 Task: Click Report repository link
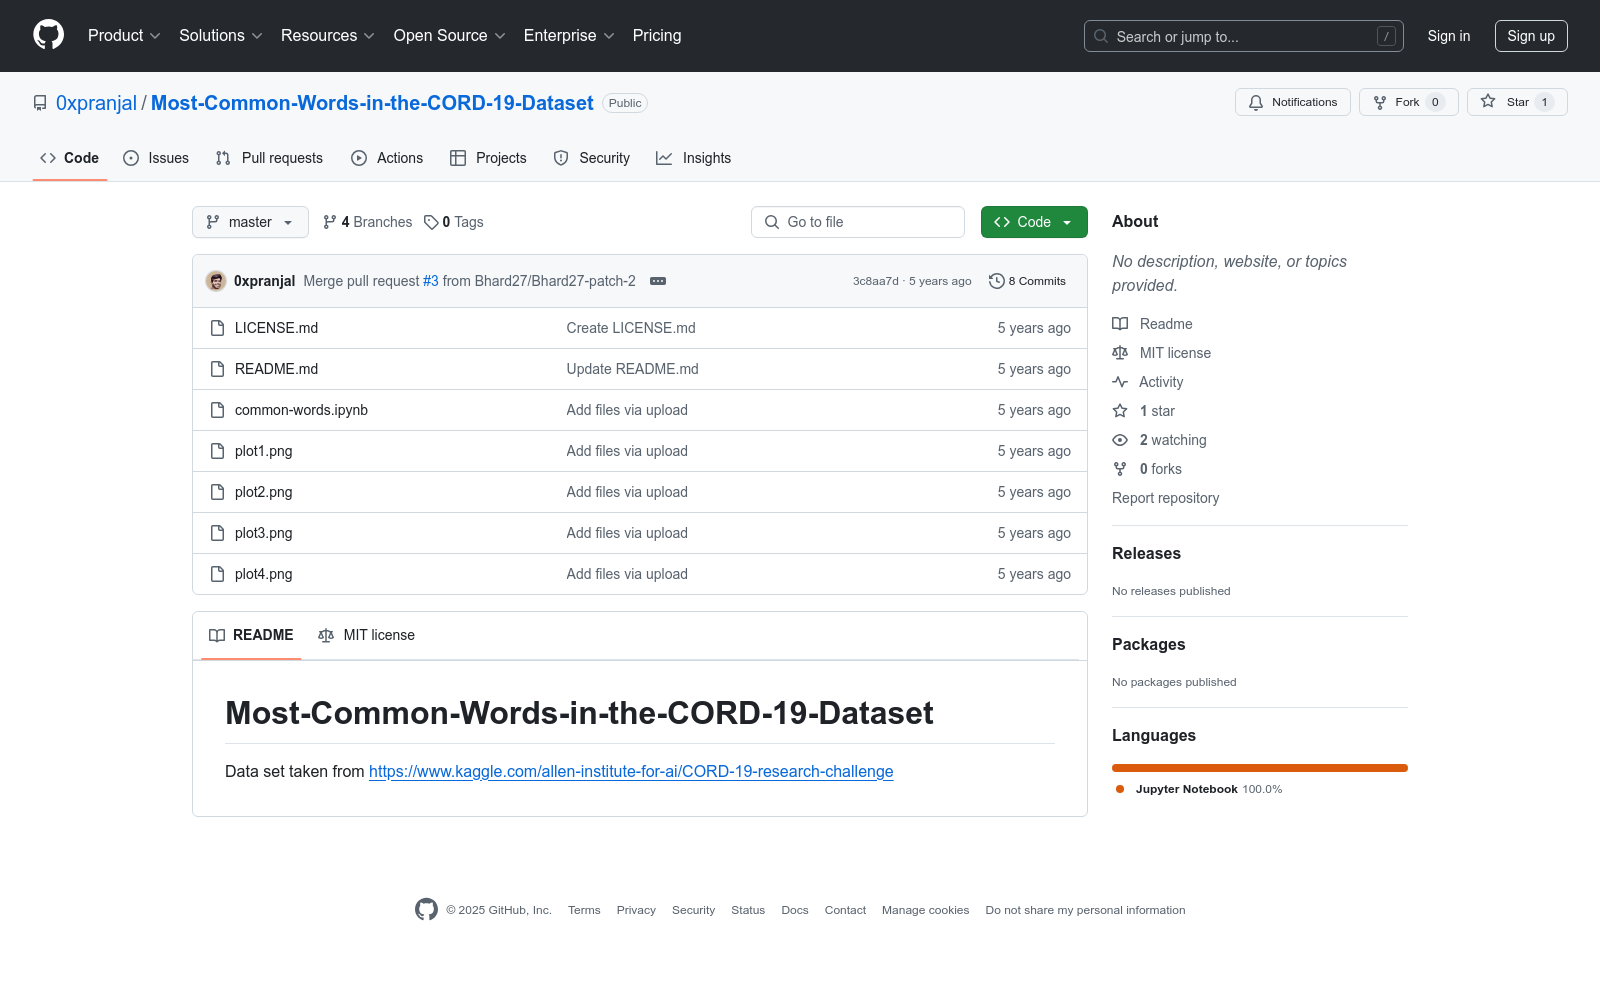coord(1165,498)
